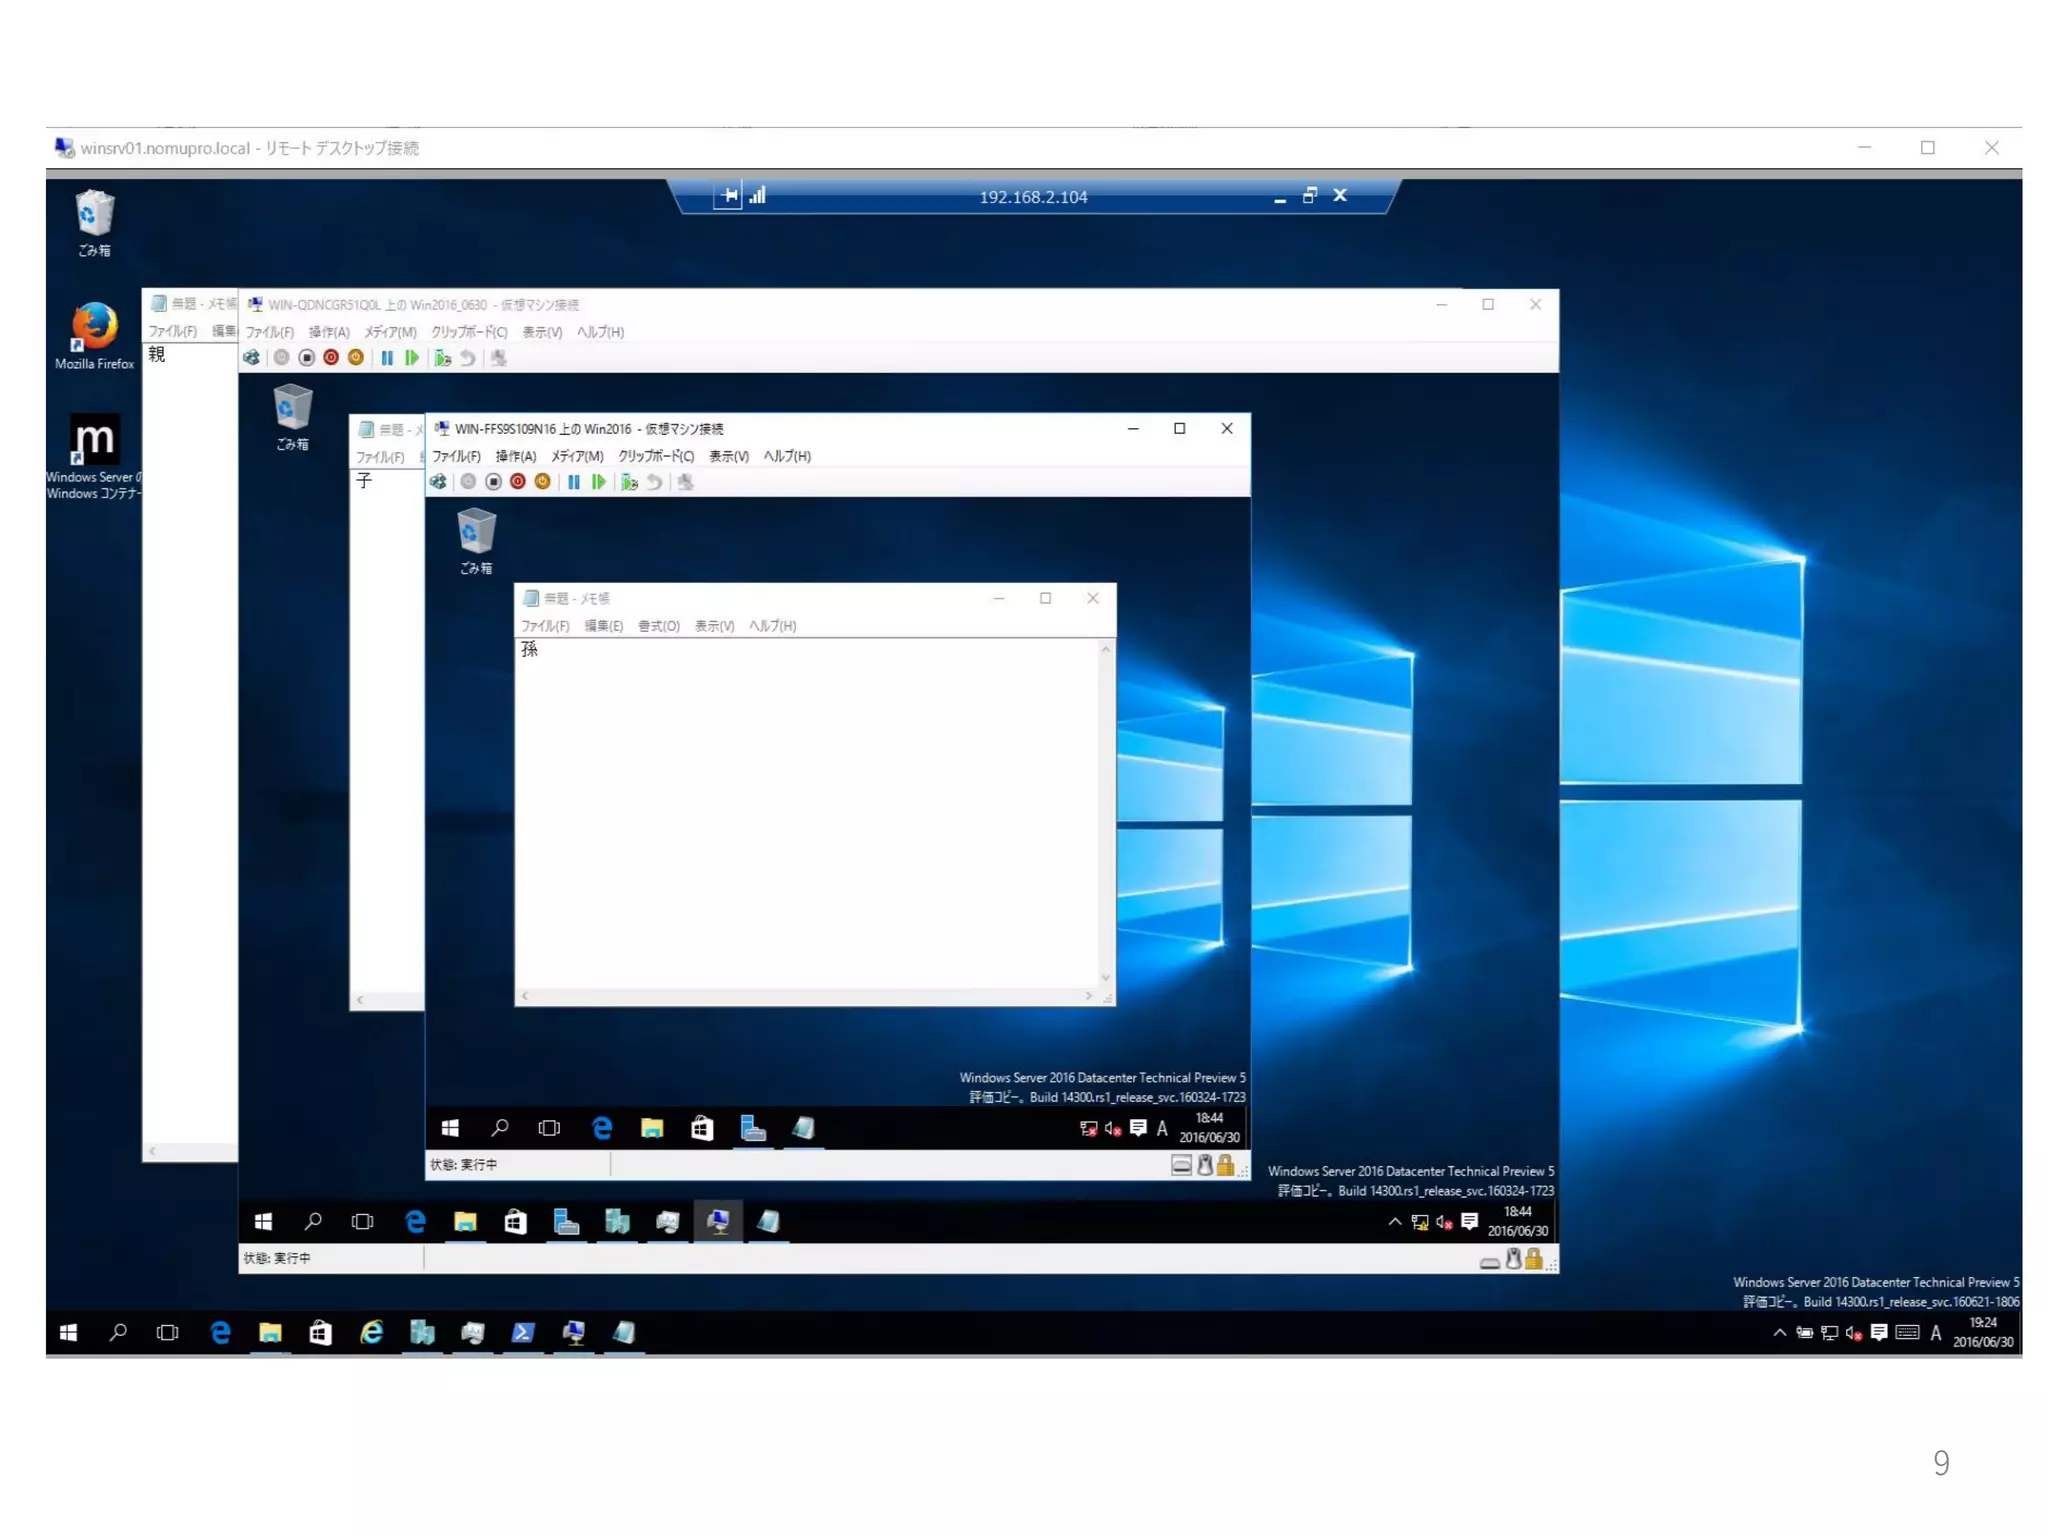Click Checkpoint icon in Win2016 VM toolbar
Viewport: 2048px width, 1536px height.
[629, 482]
